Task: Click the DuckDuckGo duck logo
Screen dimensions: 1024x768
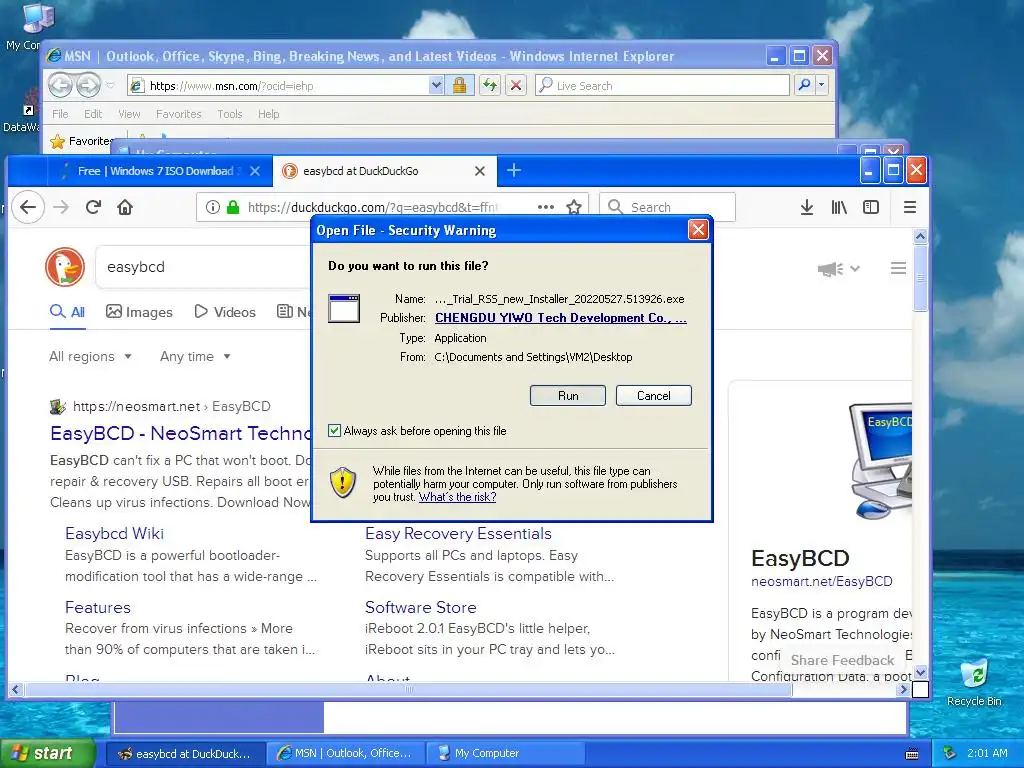Action: click(x=65, y=267)
